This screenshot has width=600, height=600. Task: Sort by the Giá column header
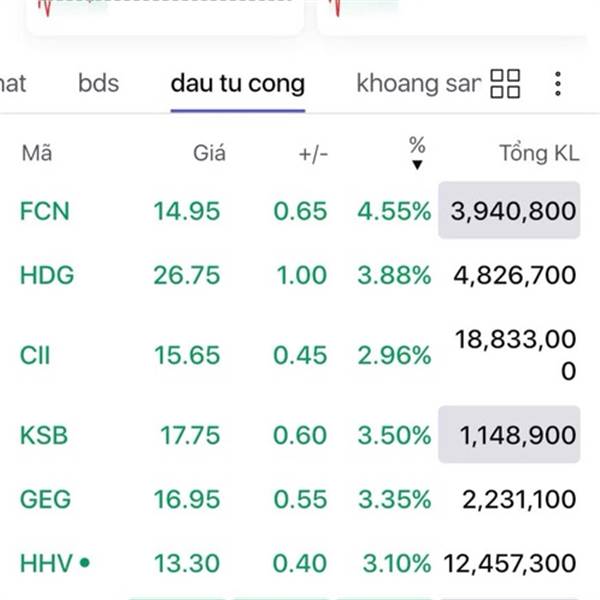[209, 153]
